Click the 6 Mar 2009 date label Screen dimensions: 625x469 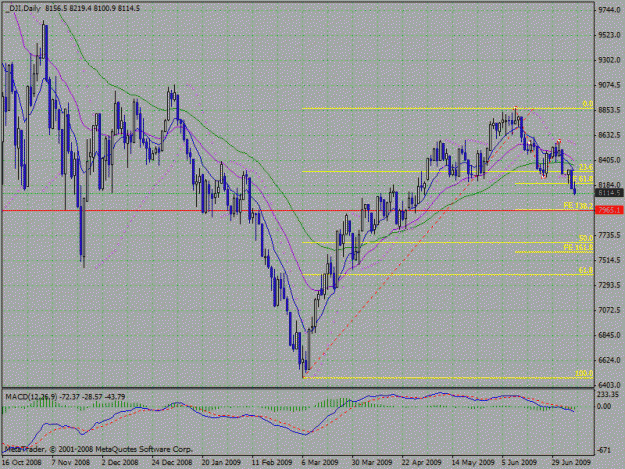320,462
